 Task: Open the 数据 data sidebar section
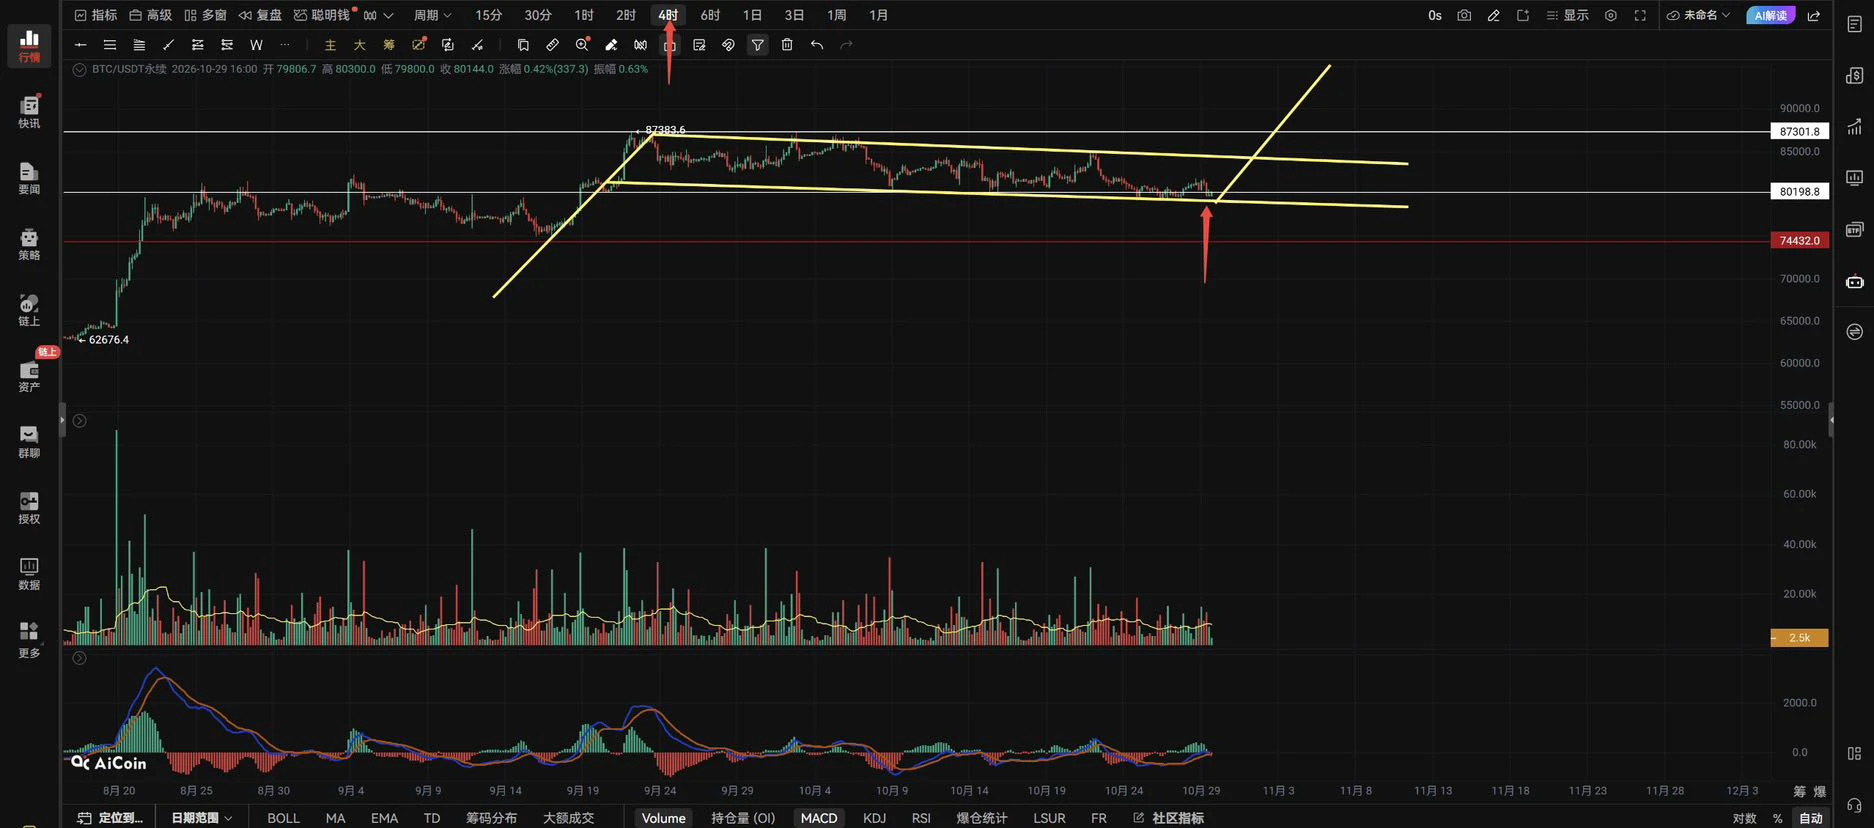[x=29, y=574]
